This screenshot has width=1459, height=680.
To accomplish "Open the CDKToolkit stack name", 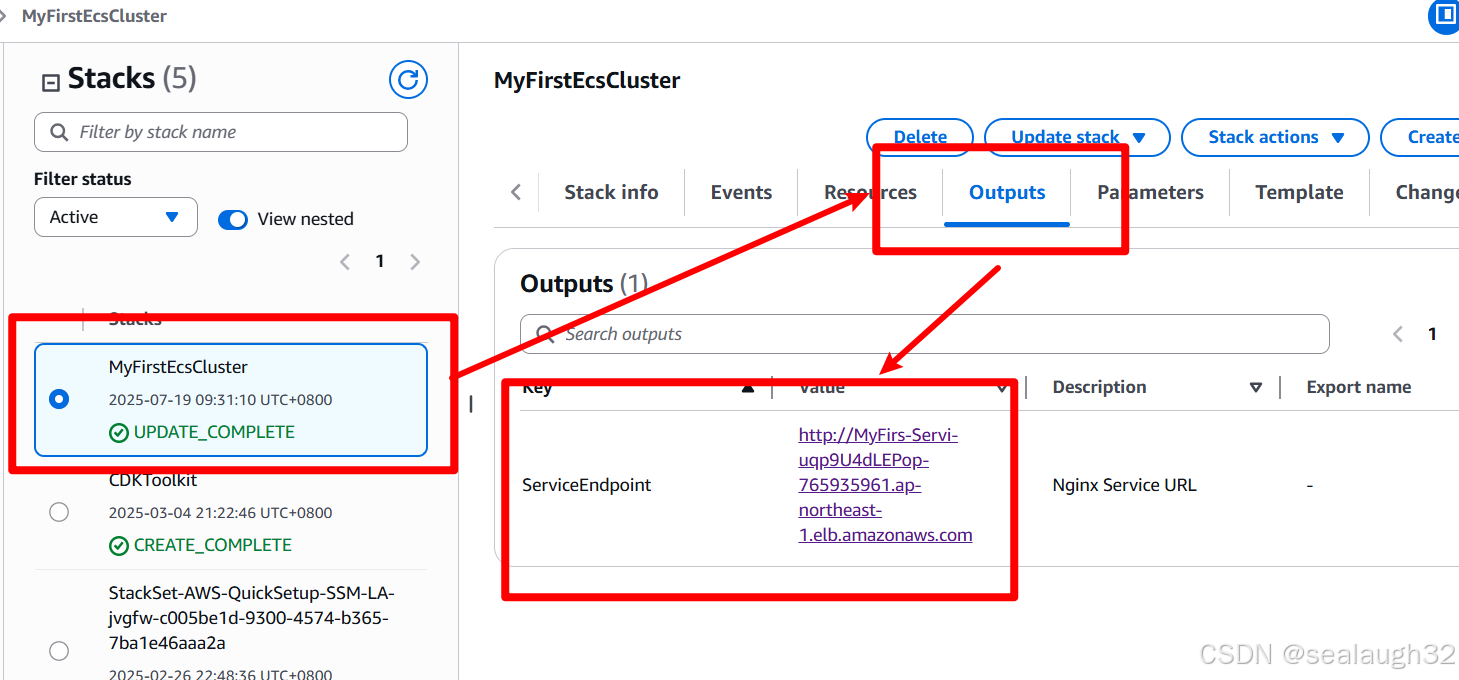I will [153, 480].
